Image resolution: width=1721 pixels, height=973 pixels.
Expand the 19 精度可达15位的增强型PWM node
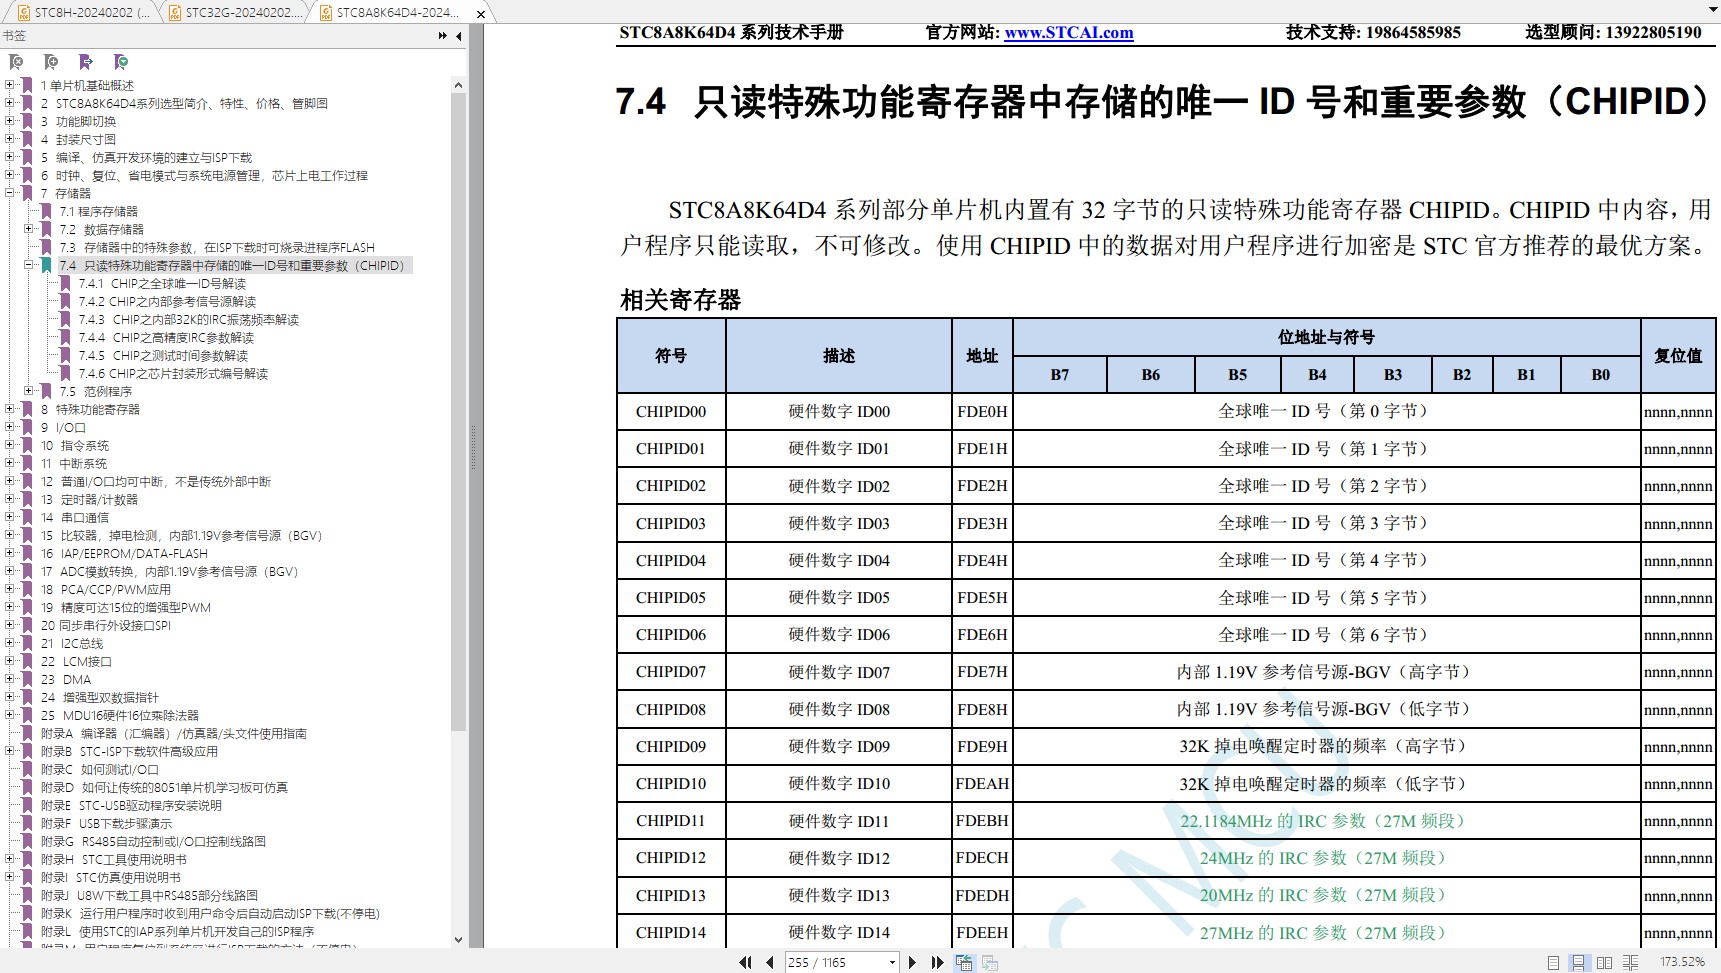10,607
